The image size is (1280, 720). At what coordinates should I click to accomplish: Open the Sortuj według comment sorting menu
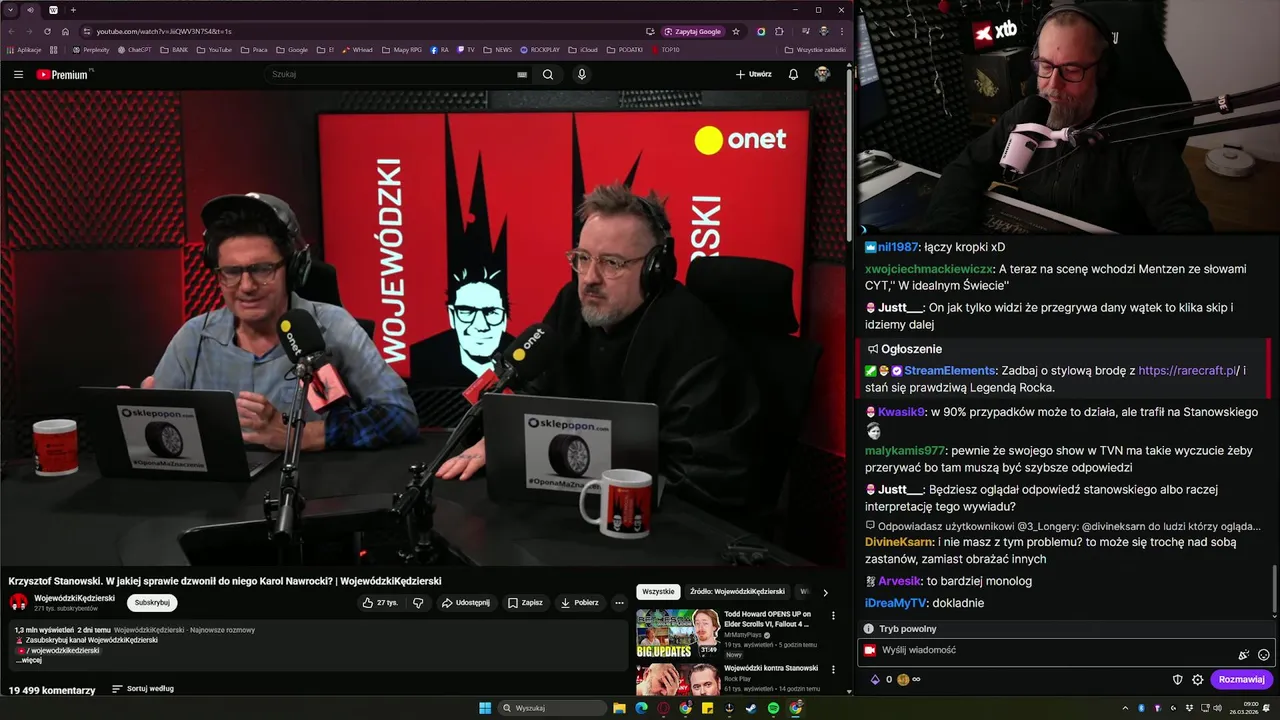(x=143, y=689)
